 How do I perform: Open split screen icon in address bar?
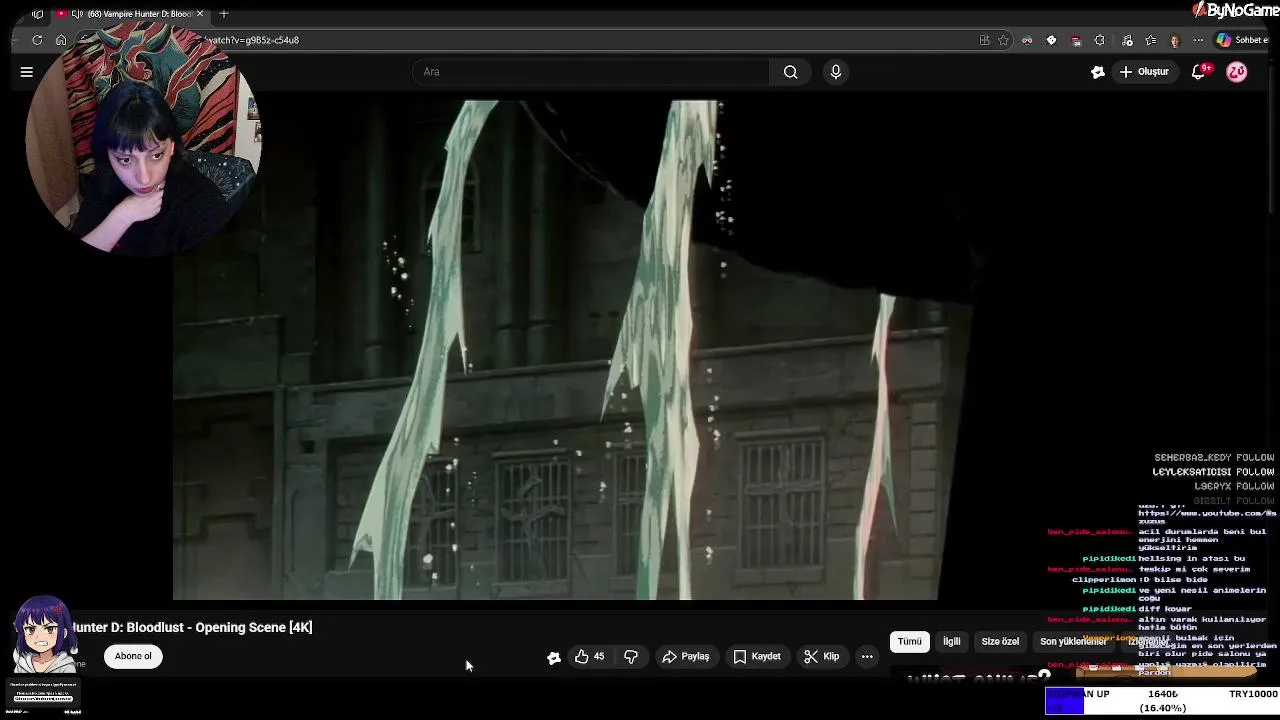(984, 40)
